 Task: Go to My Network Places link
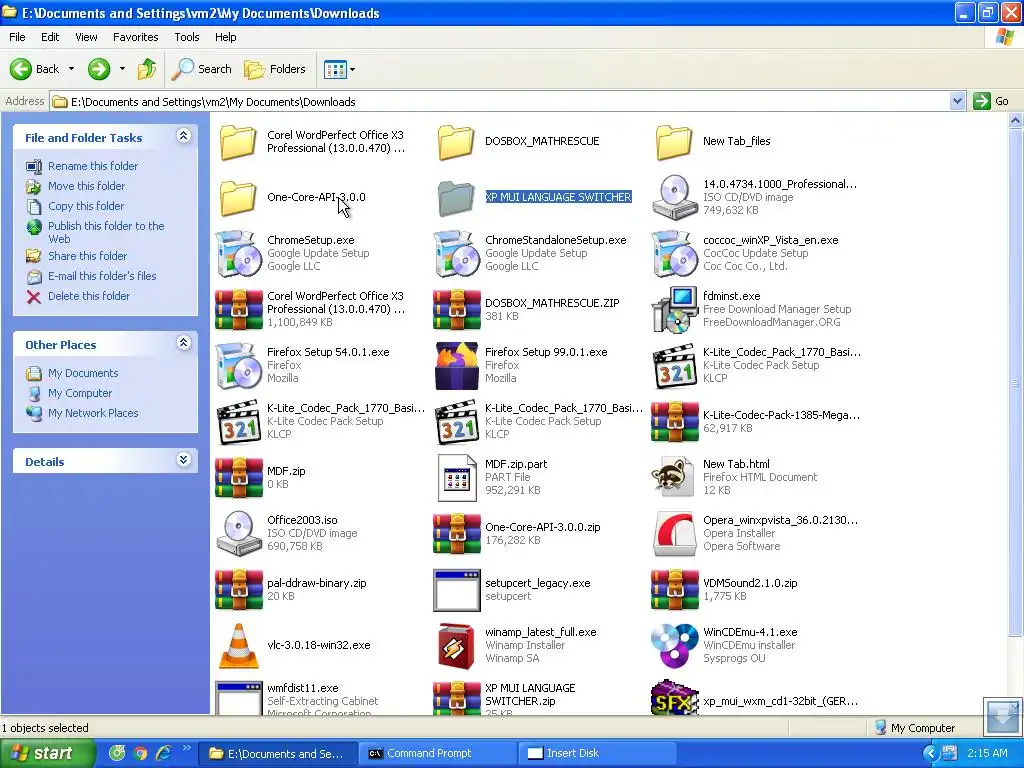pyautogui.click(x=93, y=413)
